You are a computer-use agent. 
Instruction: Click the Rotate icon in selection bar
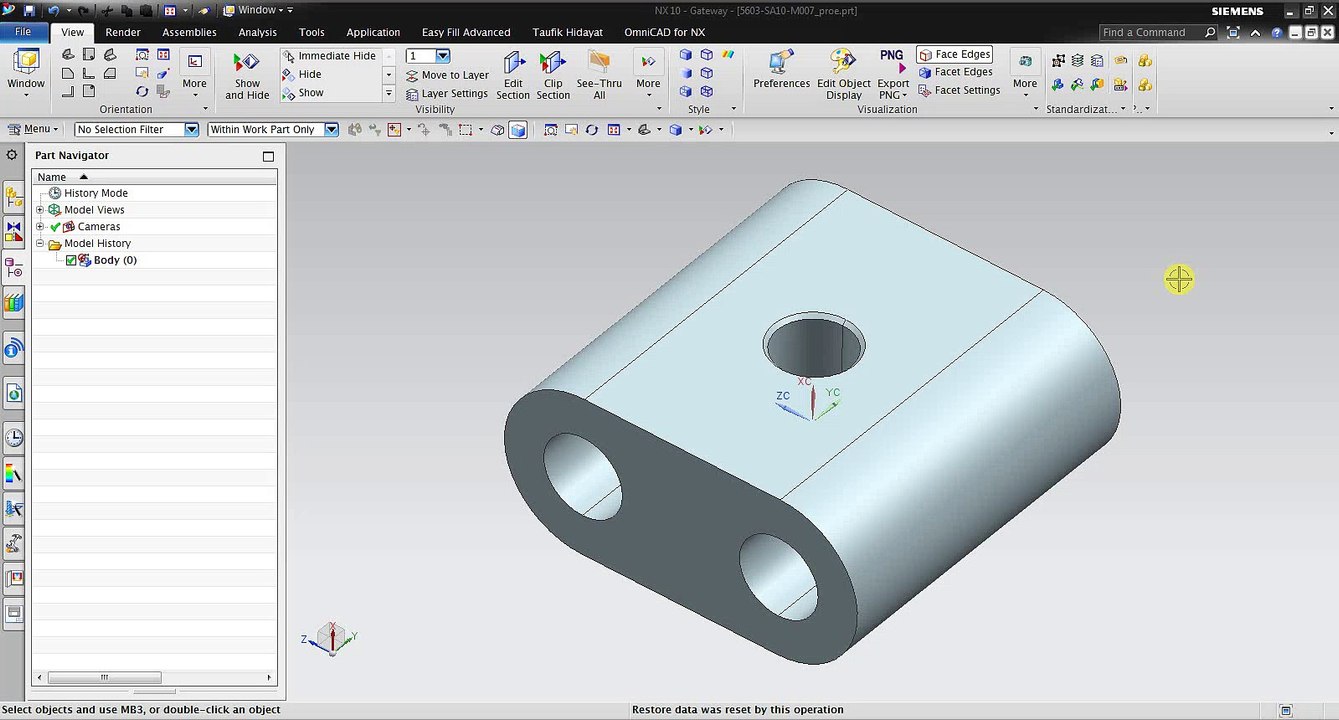click(x=592, y=130)
